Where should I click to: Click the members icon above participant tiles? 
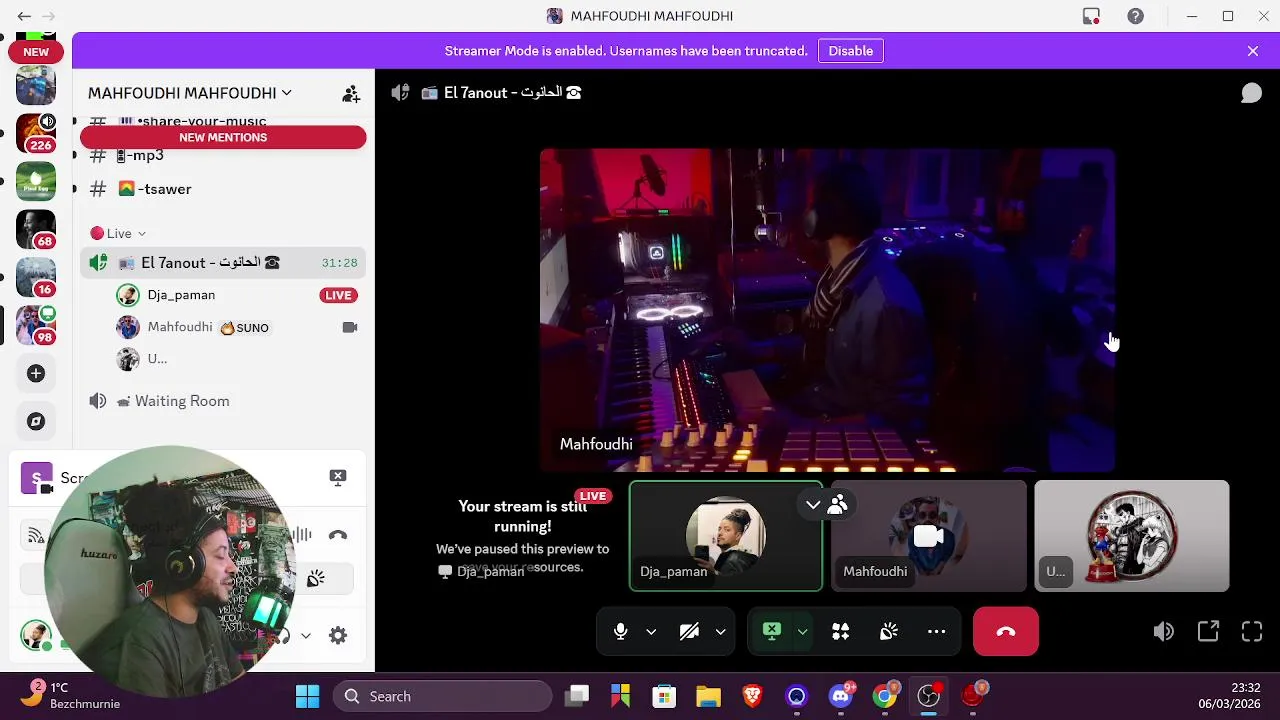838,505
